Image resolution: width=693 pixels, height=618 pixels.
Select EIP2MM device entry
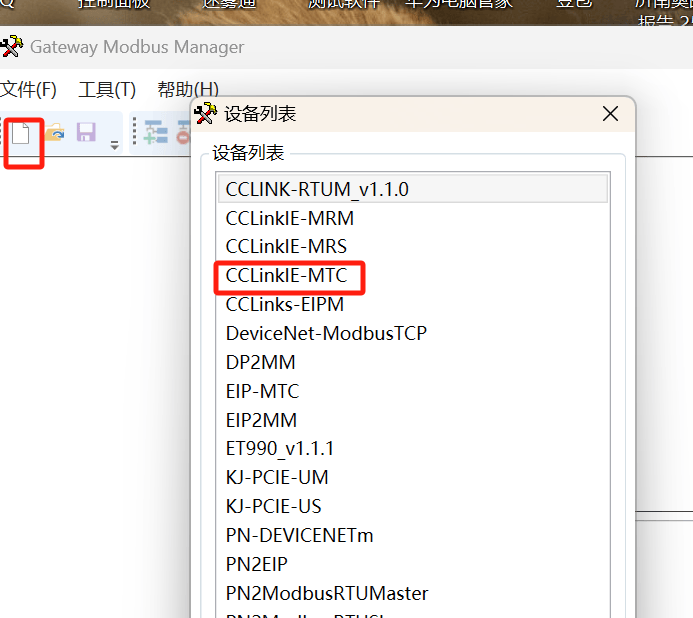[x=413, y=420]
